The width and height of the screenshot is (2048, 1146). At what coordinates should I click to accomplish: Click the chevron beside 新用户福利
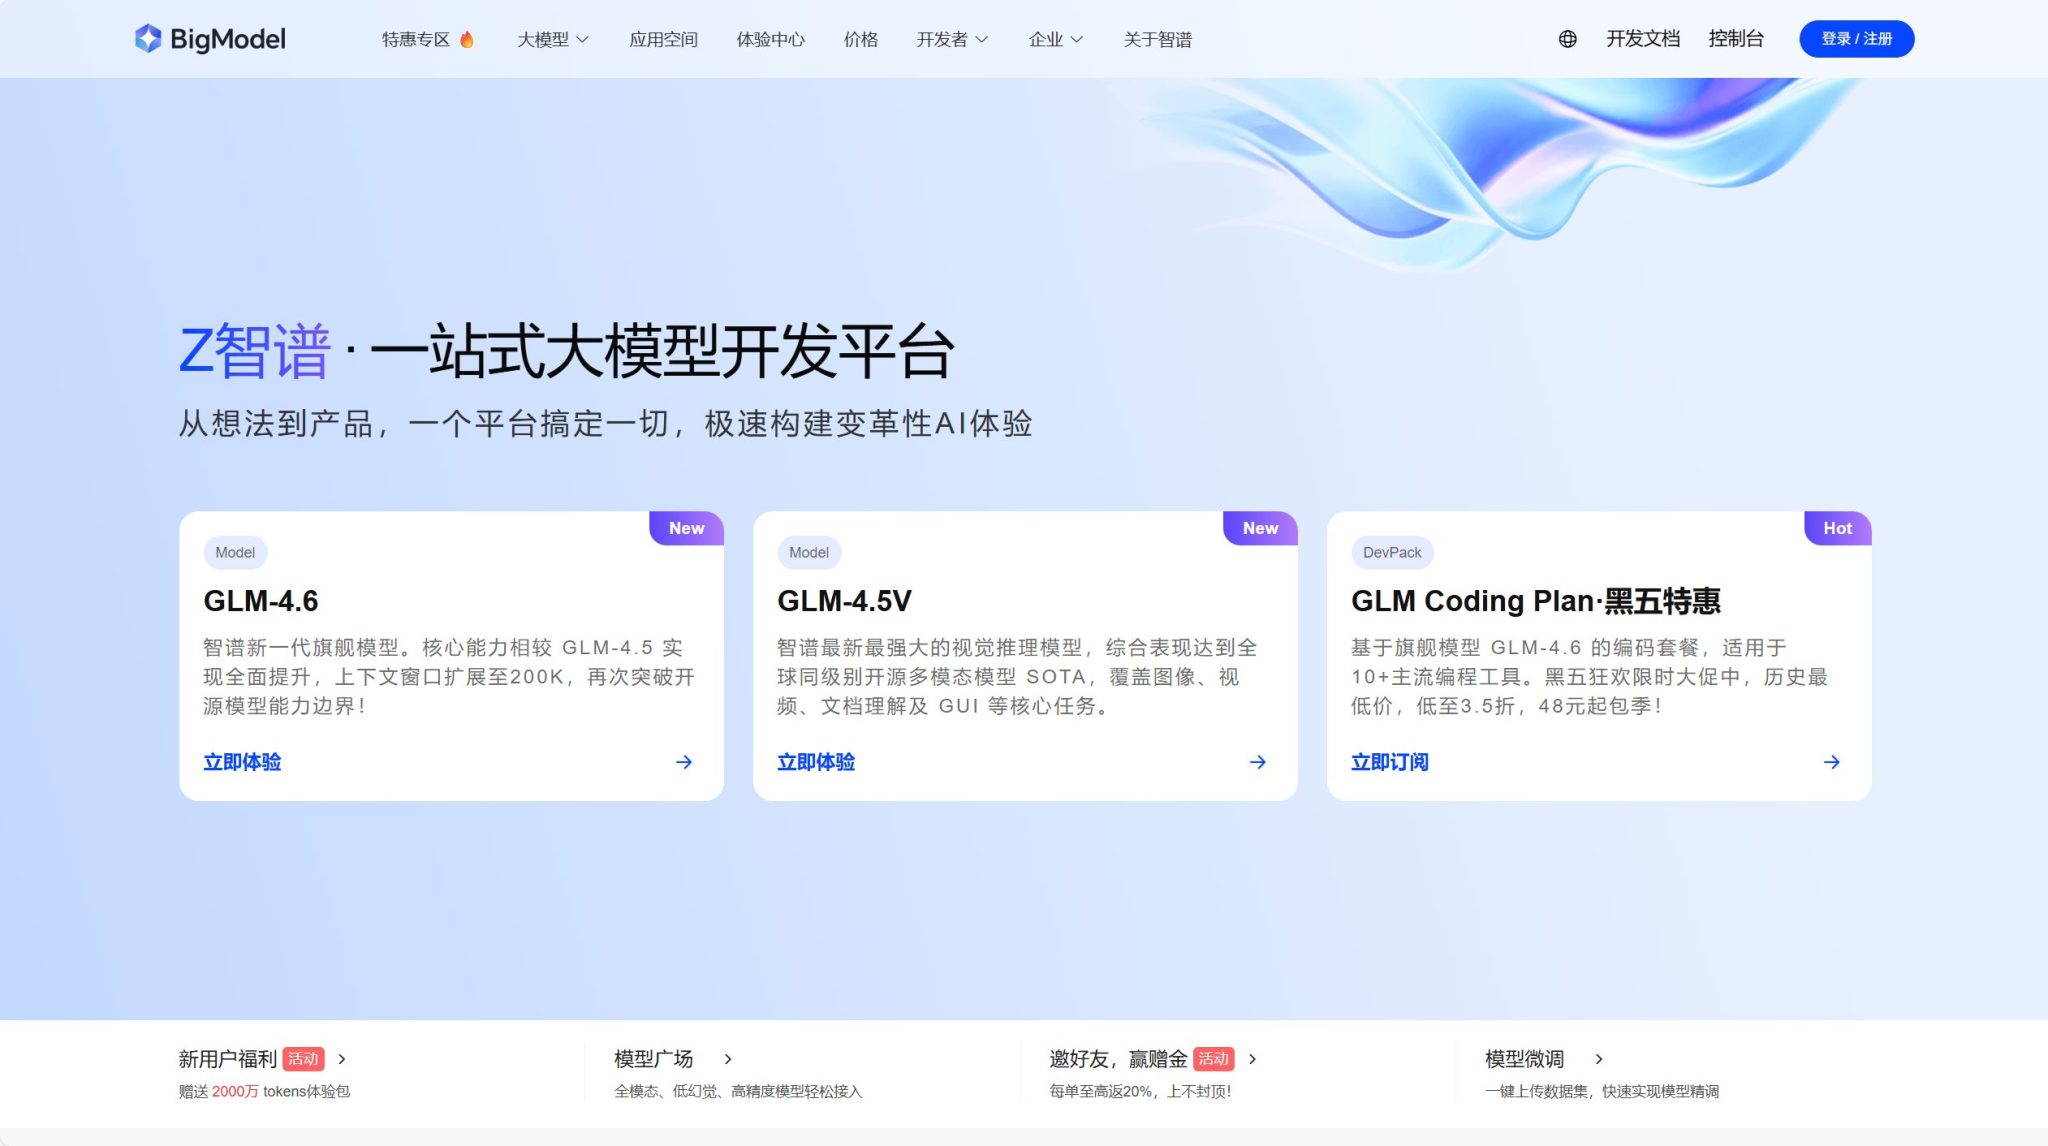tap(342, 1059)
